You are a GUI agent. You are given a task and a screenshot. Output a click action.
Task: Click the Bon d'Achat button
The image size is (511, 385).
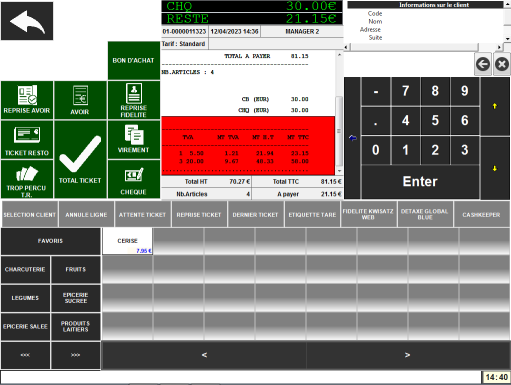point(134,61)
